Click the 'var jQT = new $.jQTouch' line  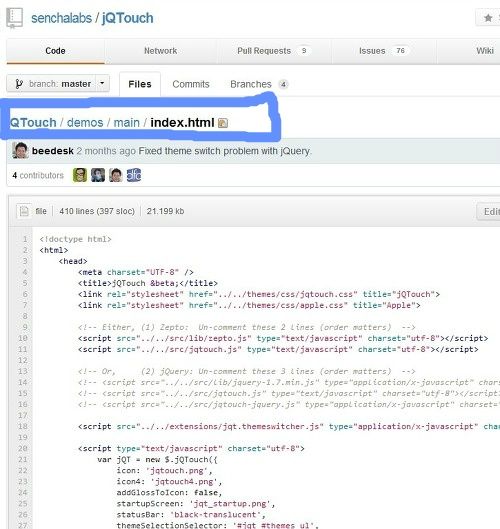pos(157,460)
